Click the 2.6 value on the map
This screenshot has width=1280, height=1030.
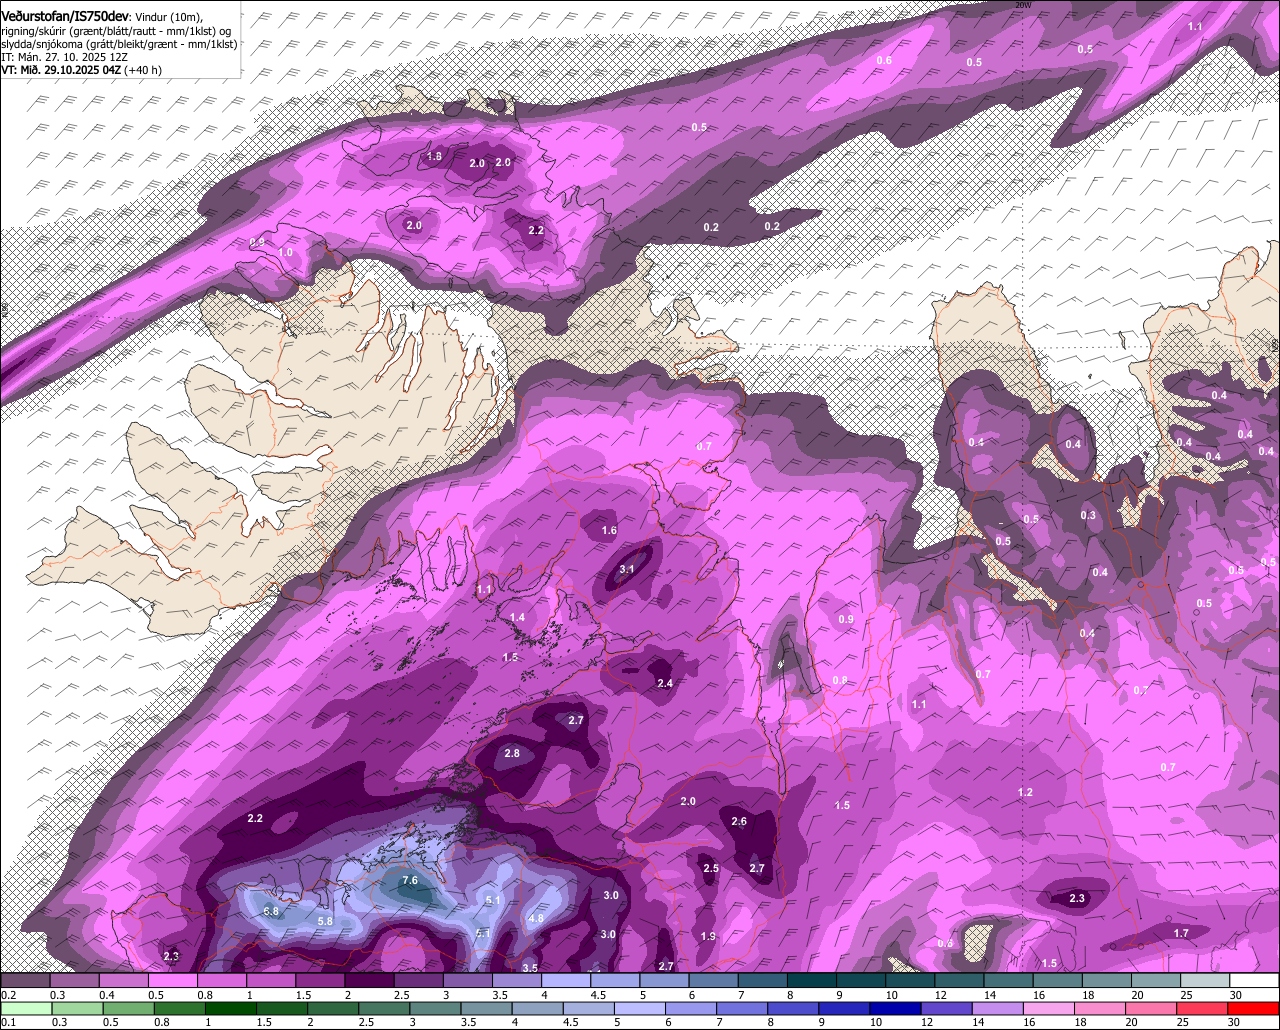tap(739, 822)
